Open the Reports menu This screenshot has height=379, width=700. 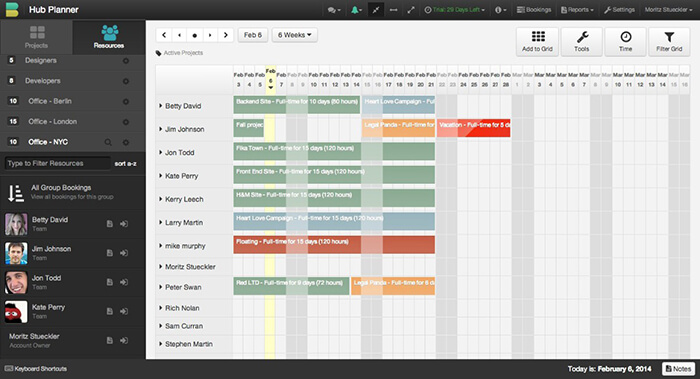577,10
